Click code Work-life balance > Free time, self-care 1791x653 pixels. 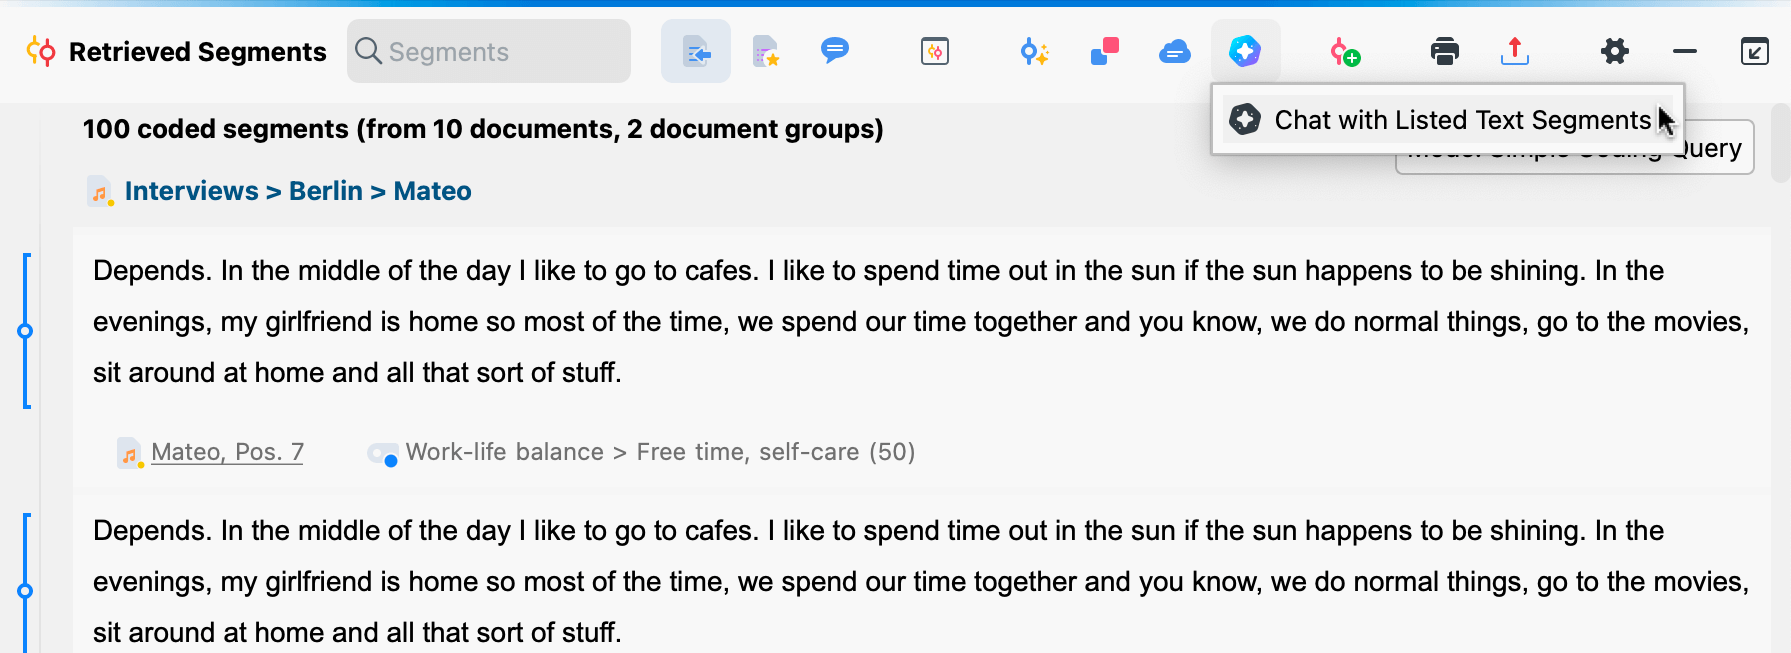pos(660,452)
